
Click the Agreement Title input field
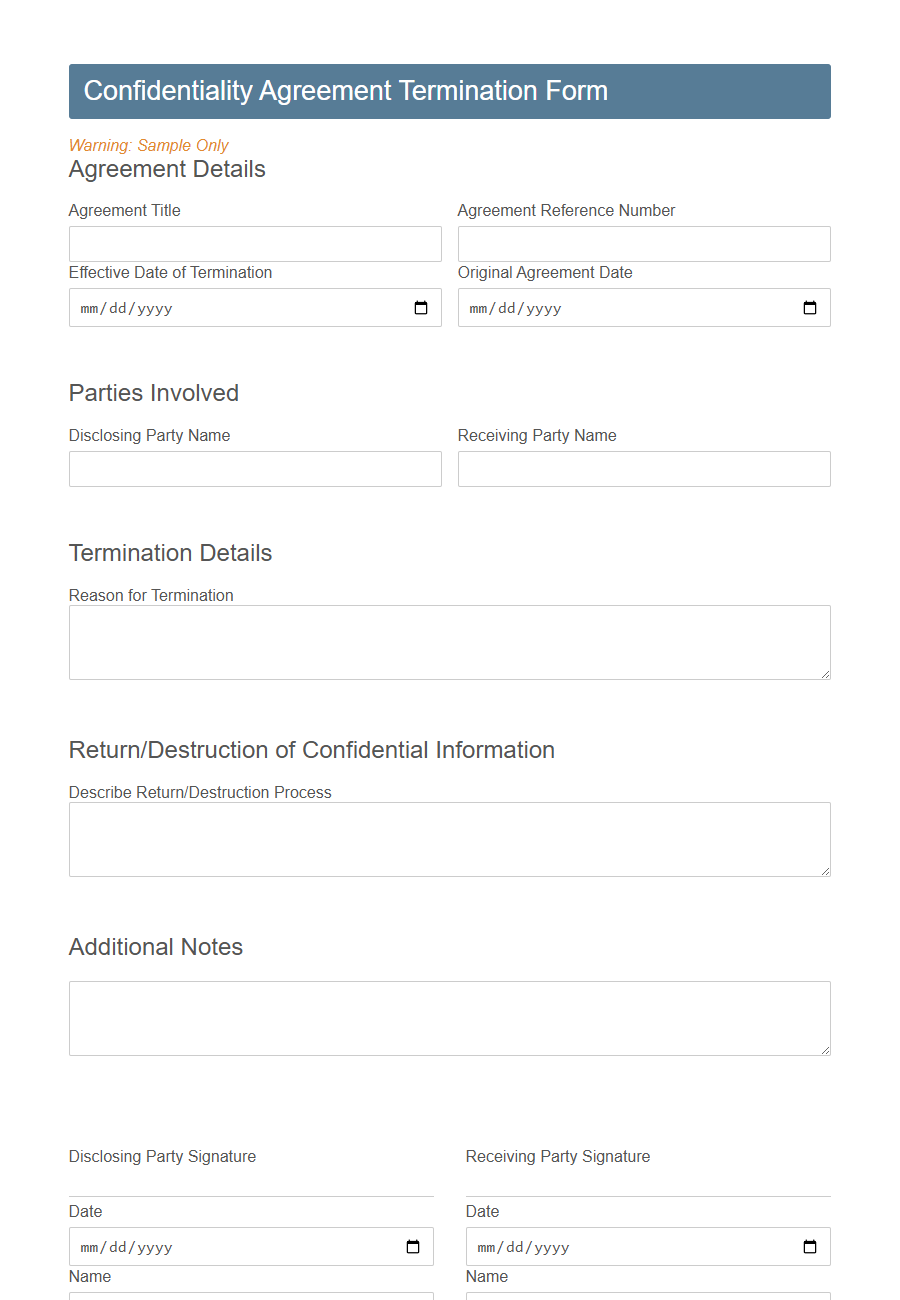255,243
